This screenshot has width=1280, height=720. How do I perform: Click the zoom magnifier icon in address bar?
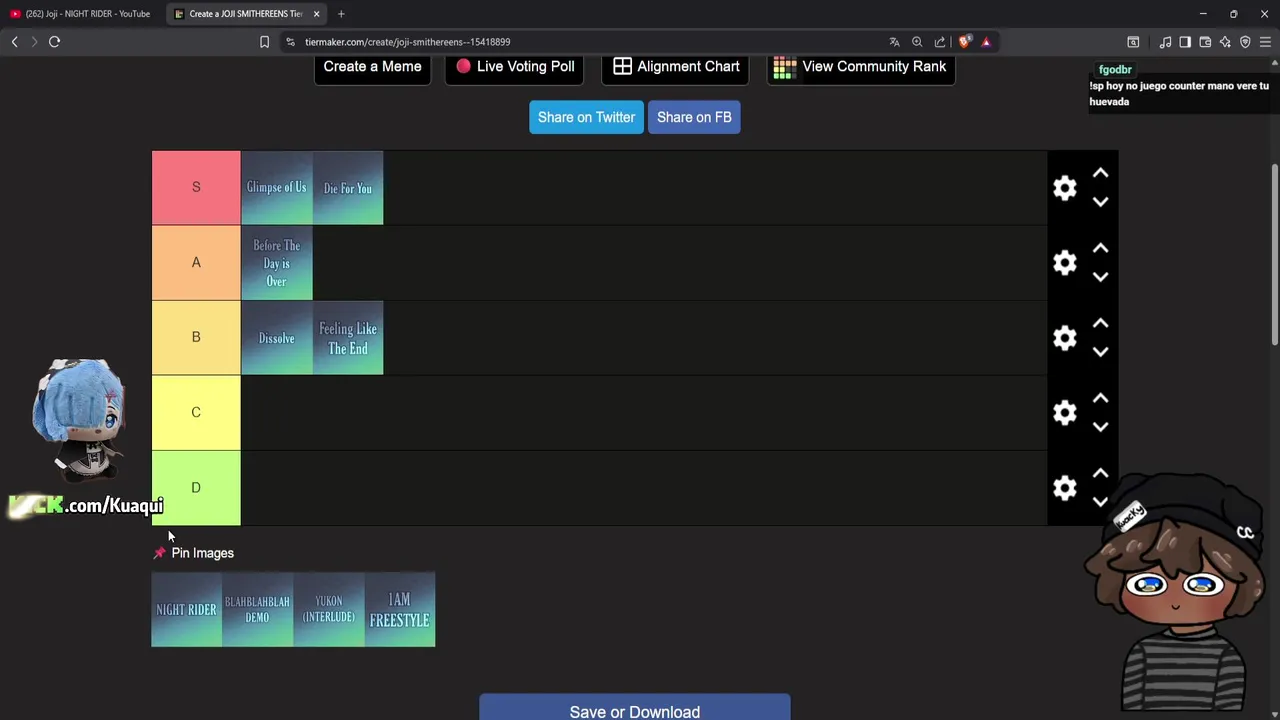917,42
